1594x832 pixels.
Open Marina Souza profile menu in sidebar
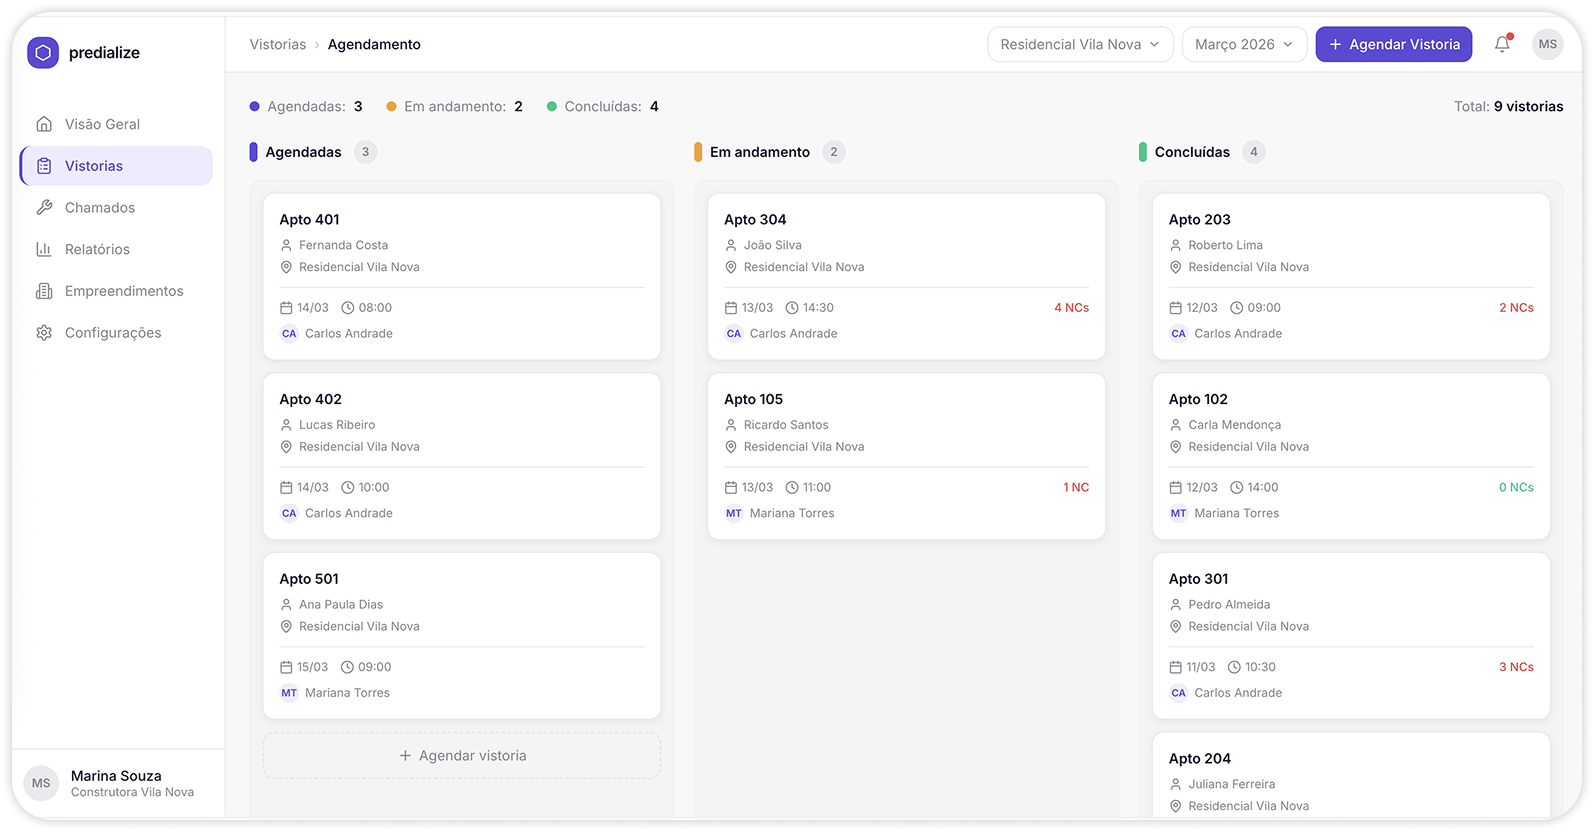pos(117,783)
